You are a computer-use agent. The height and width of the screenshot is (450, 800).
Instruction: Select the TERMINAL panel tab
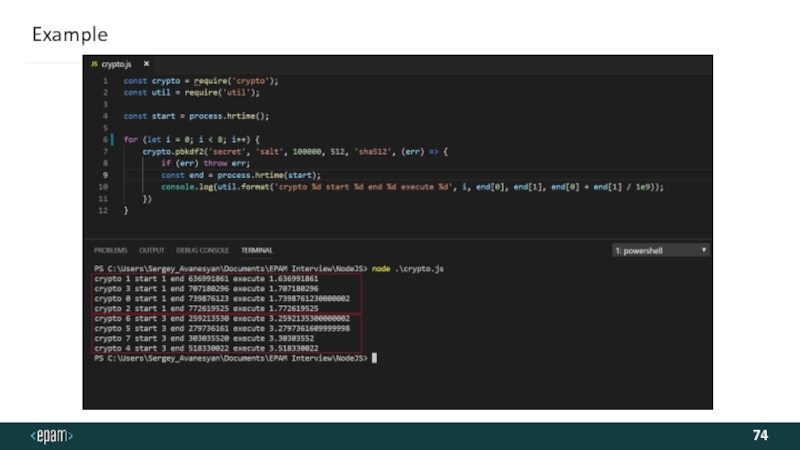[x=257, y=250]
